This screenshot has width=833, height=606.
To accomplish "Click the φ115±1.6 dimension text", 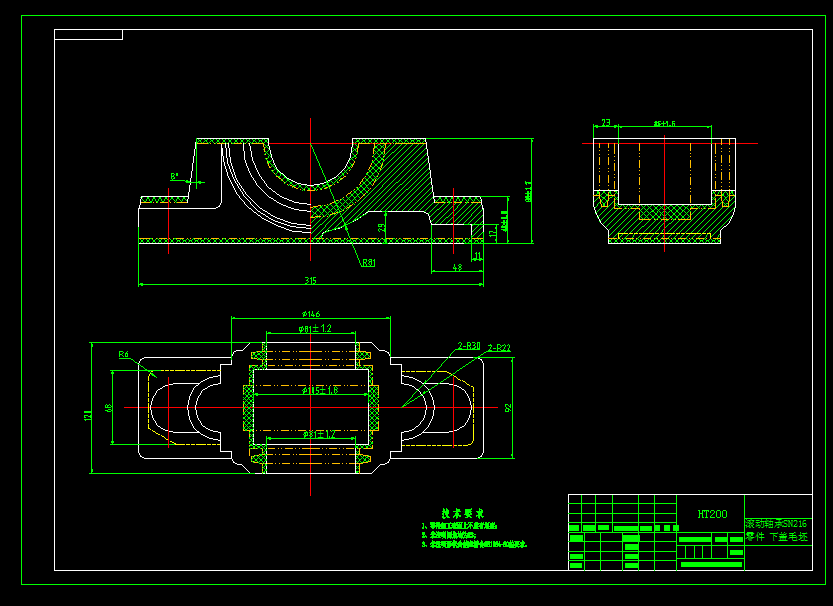I will pyautogui.click(x=320, y=390).
